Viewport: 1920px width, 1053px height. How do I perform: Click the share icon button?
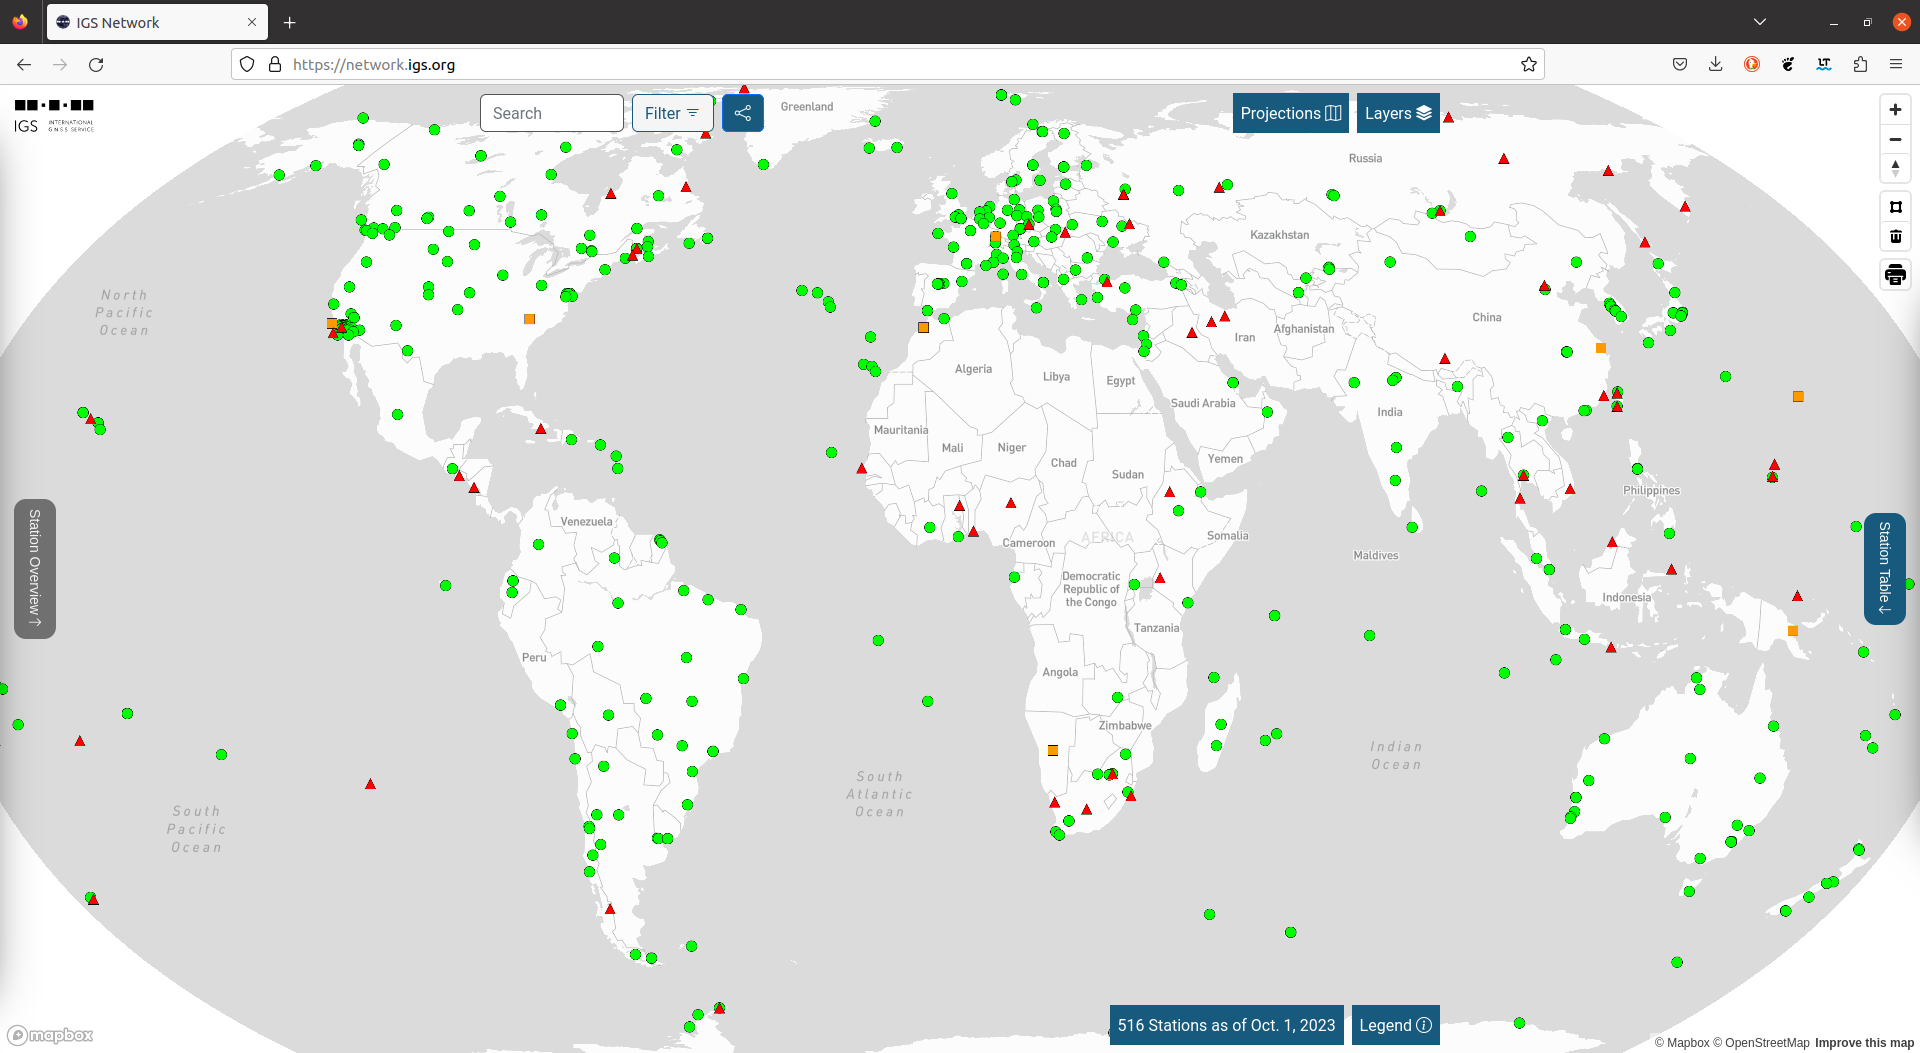[743, 113]
